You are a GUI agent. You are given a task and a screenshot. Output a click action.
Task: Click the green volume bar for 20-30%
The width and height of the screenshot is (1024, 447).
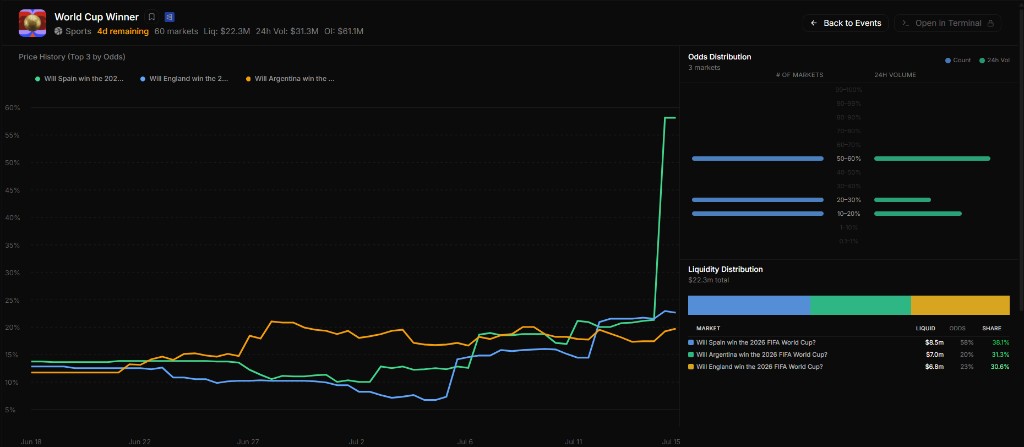click(x=903, y=200)
